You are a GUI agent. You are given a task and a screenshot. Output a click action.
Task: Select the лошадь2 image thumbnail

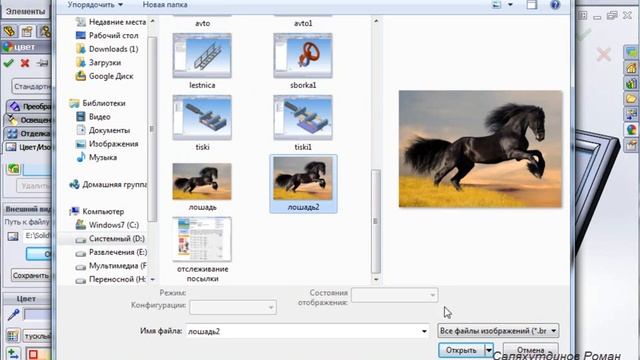tap(303, 184)
